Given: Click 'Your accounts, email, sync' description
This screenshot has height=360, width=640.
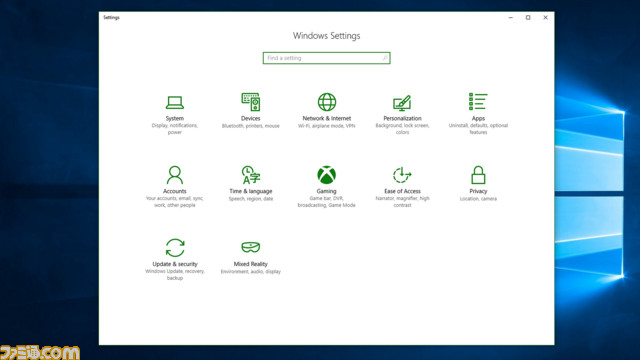Looking at the screenshot, I should [x=175, y=202].
